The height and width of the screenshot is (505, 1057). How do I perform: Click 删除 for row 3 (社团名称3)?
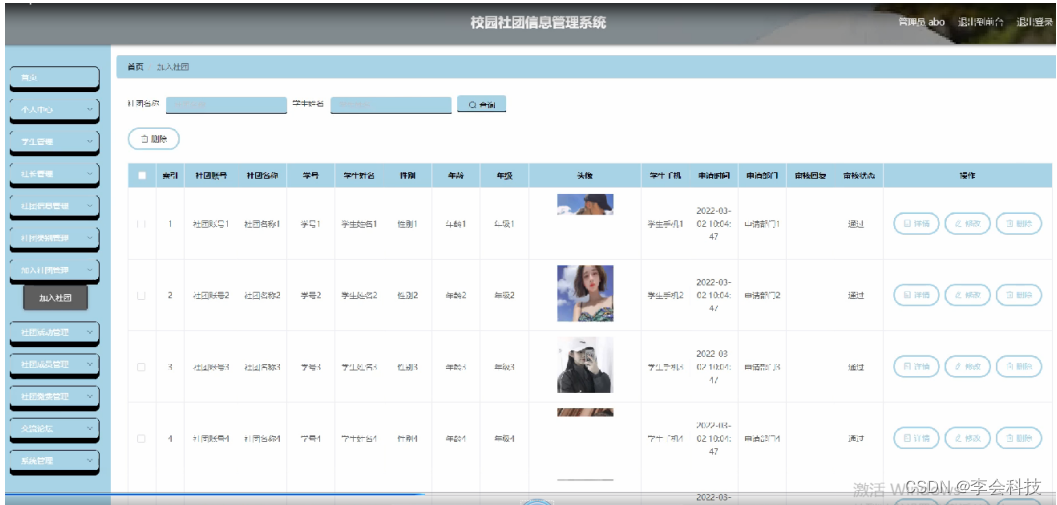coord(1019,367)
